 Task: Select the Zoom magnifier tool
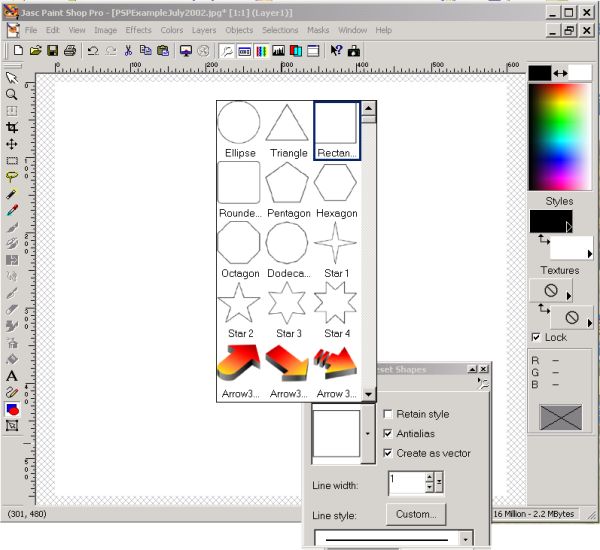tap(12, 94)
